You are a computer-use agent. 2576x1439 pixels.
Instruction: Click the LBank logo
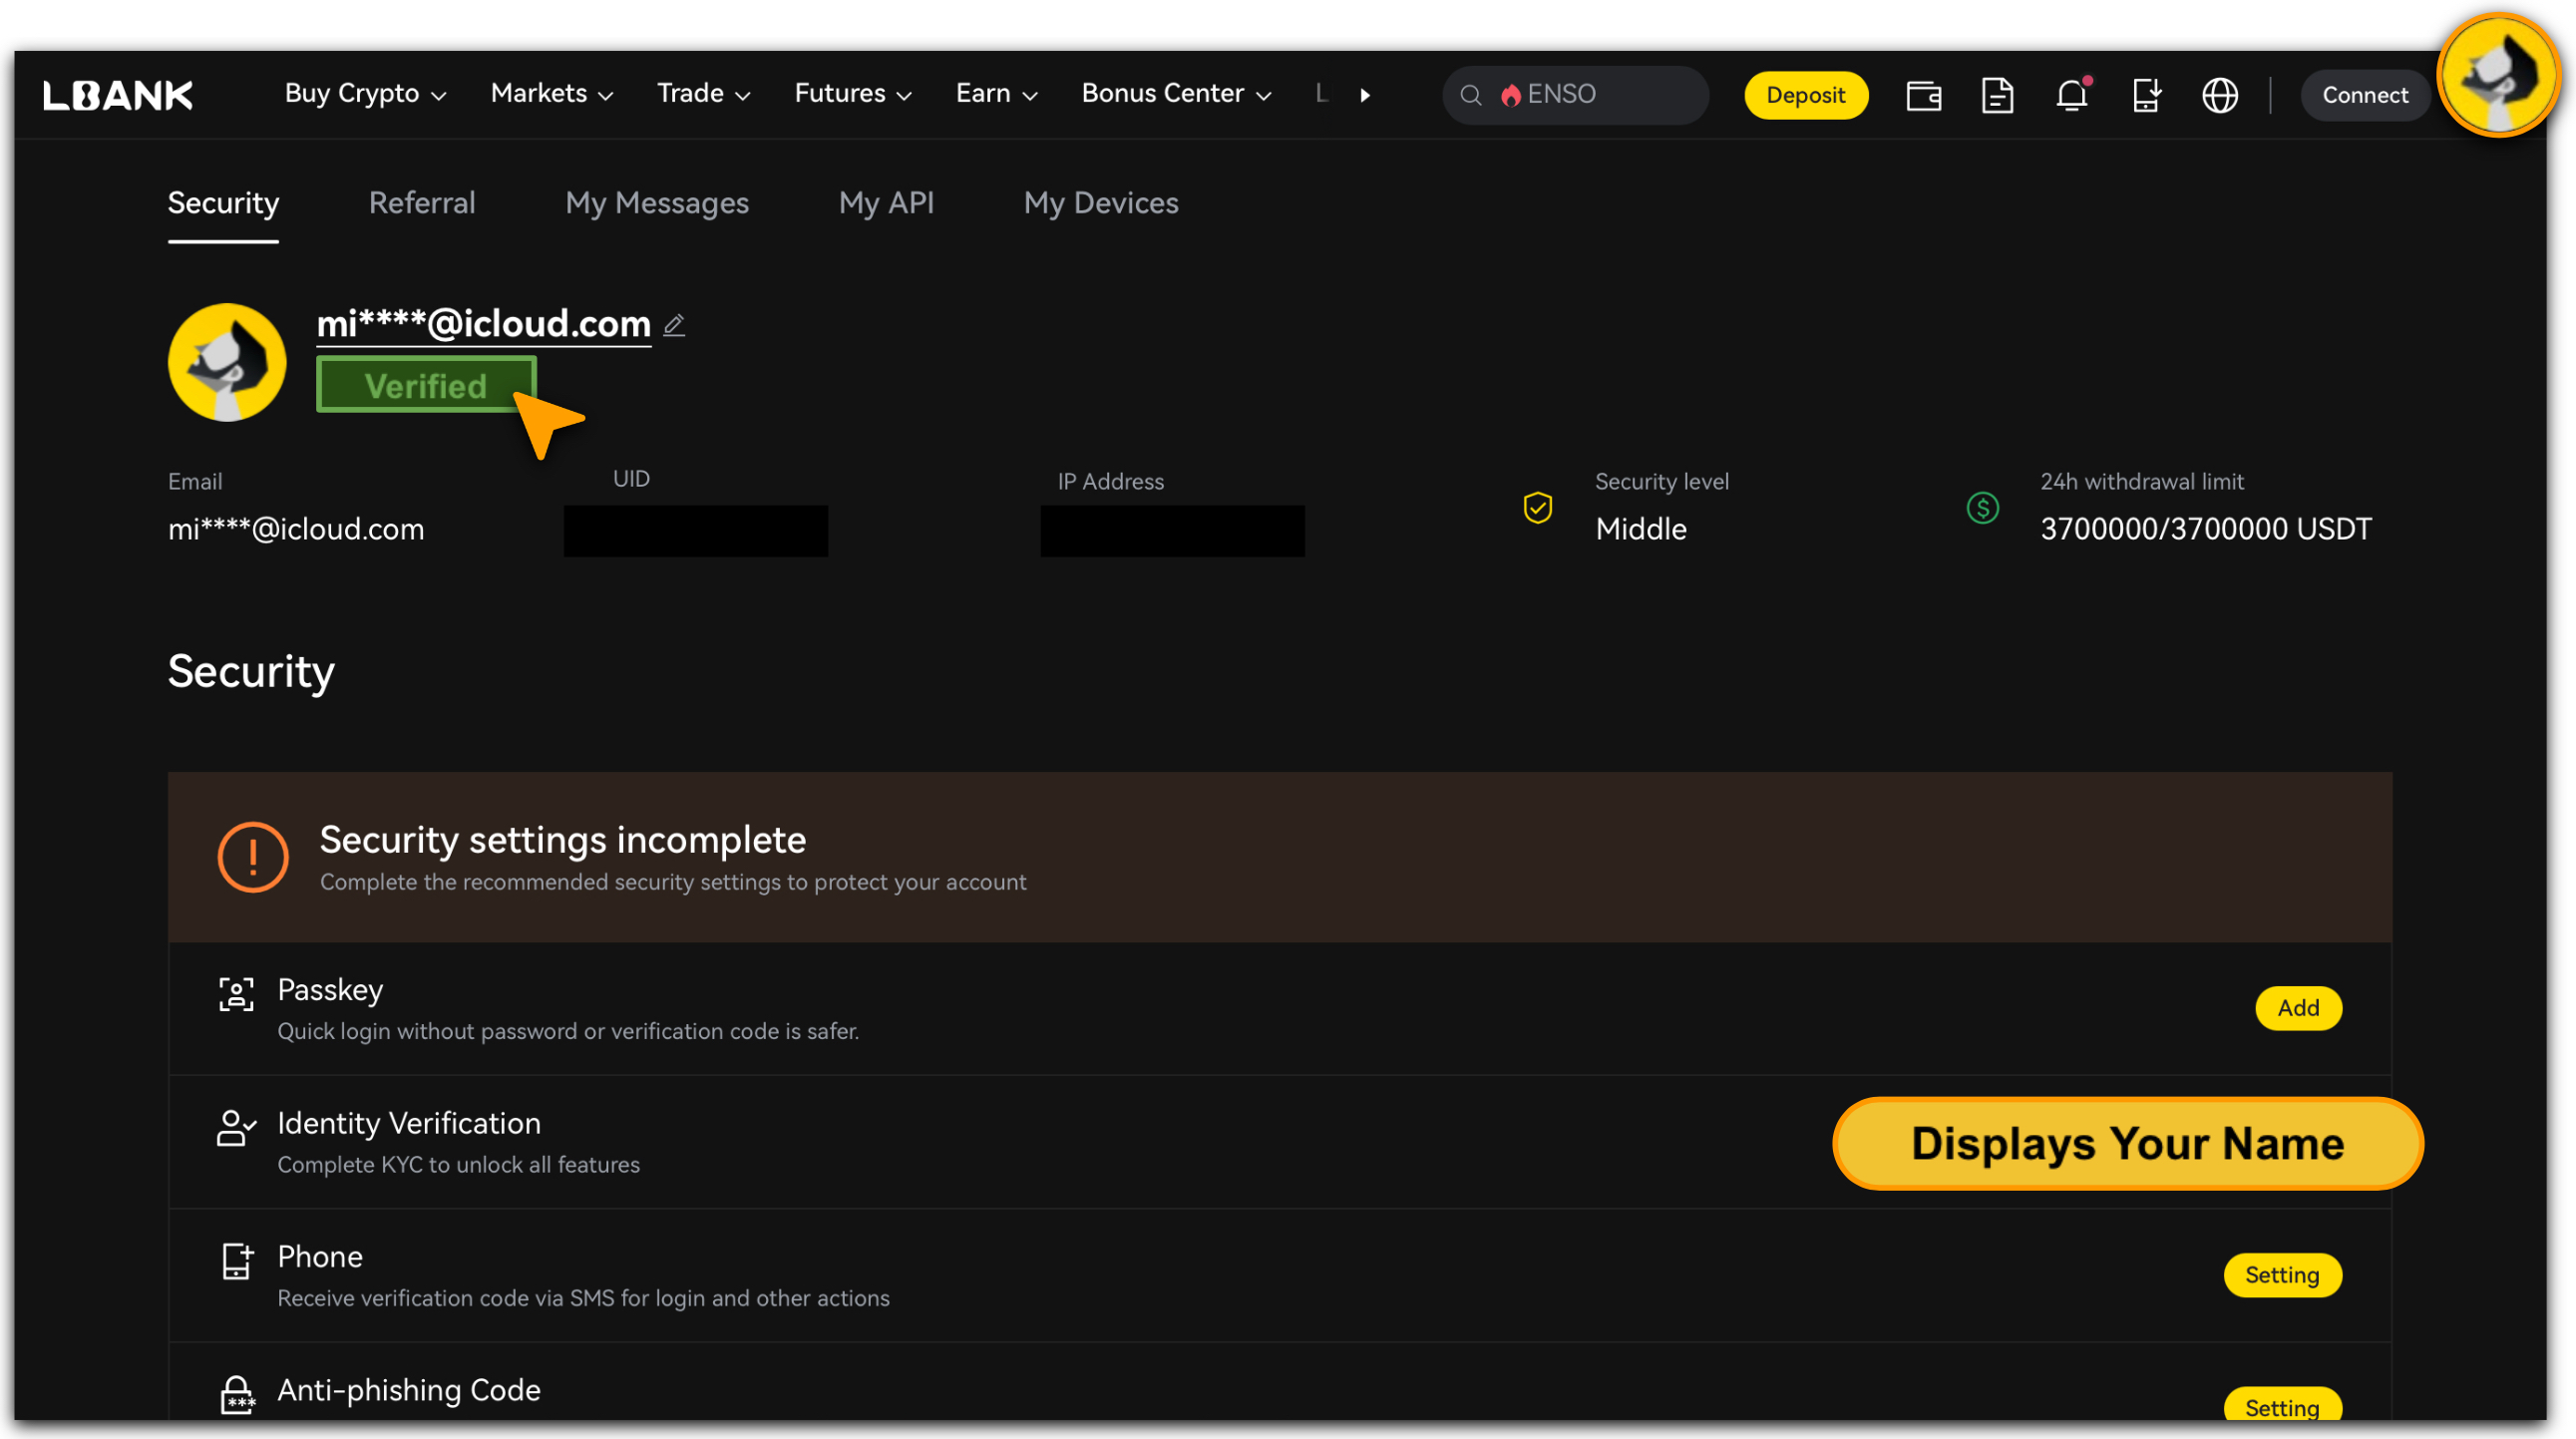118,95
